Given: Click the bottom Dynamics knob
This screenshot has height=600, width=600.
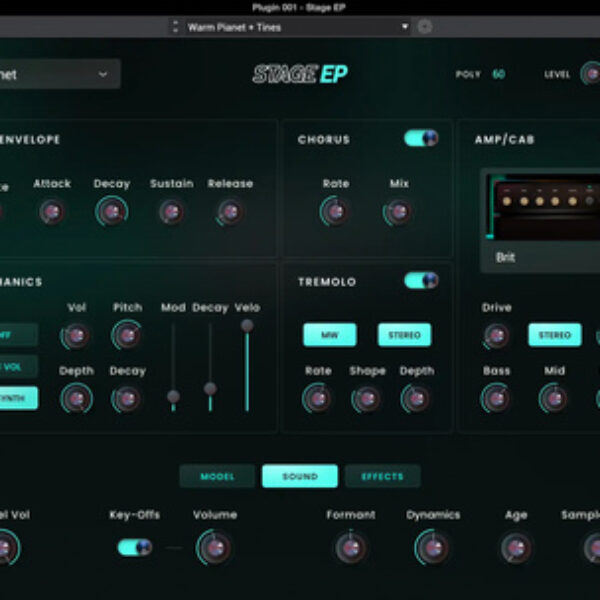Looking at the screenshot, I should (432, 548).
